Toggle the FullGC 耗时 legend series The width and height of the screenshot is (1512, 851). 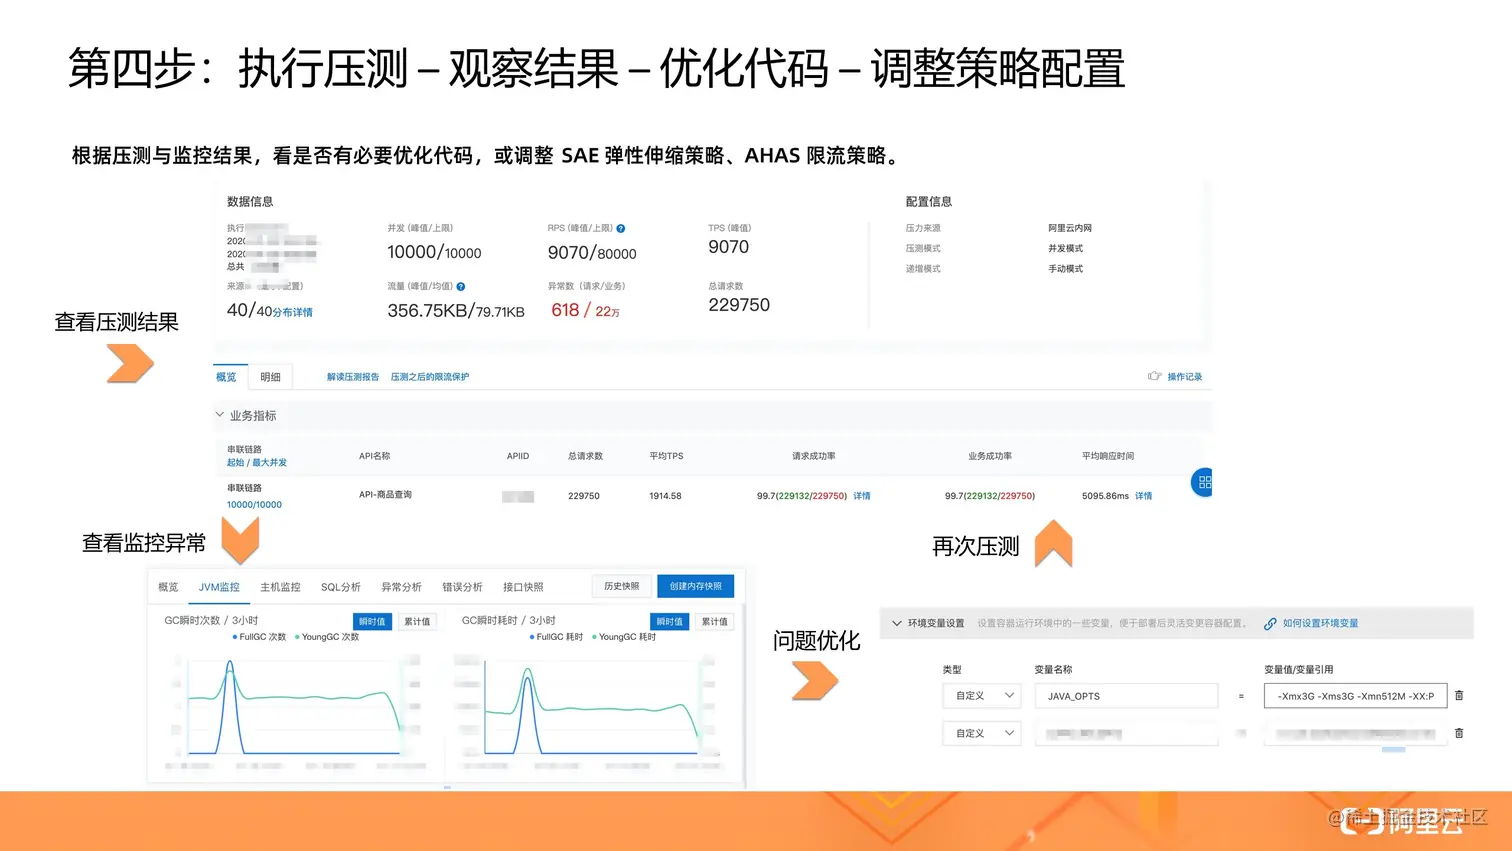point(556,637)
